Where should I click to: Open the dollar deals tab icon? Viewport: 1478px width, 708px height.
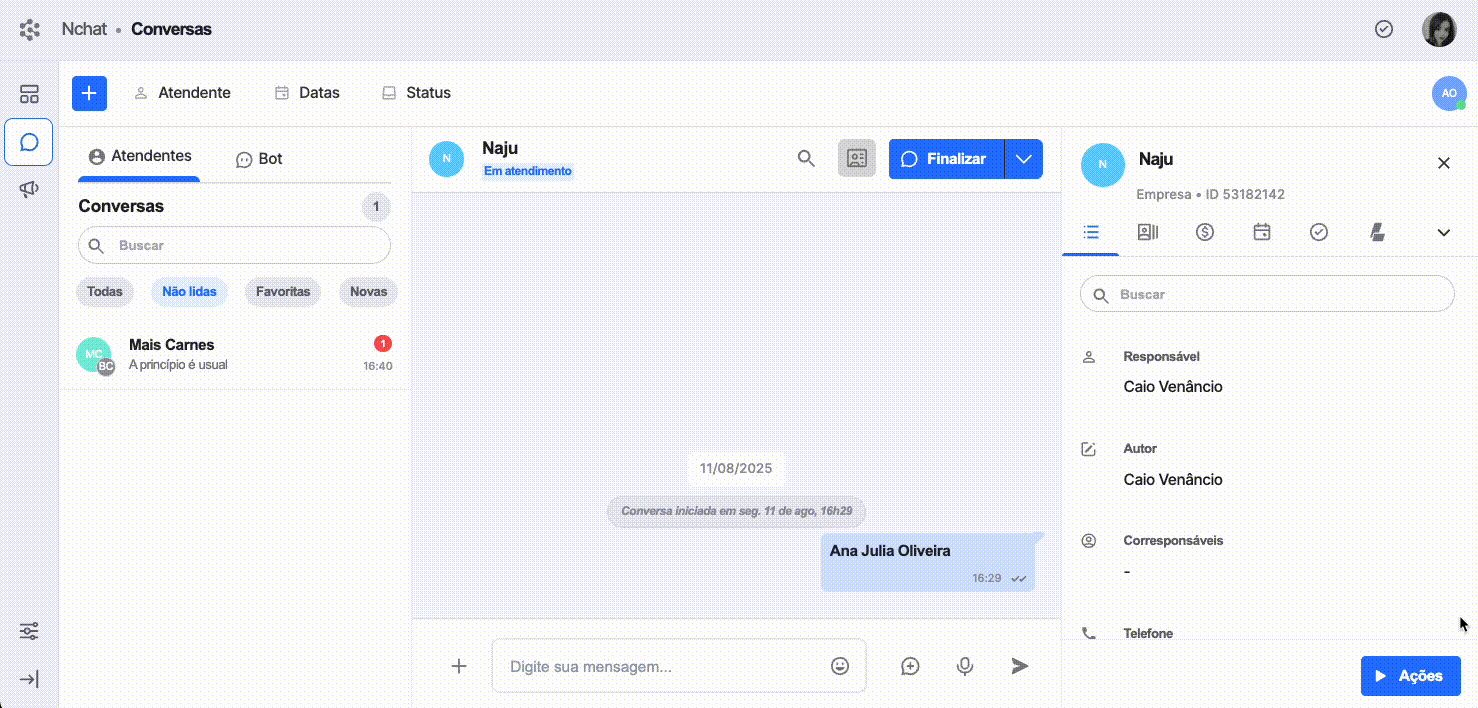pyautogui.click(x=1205, y=232)
